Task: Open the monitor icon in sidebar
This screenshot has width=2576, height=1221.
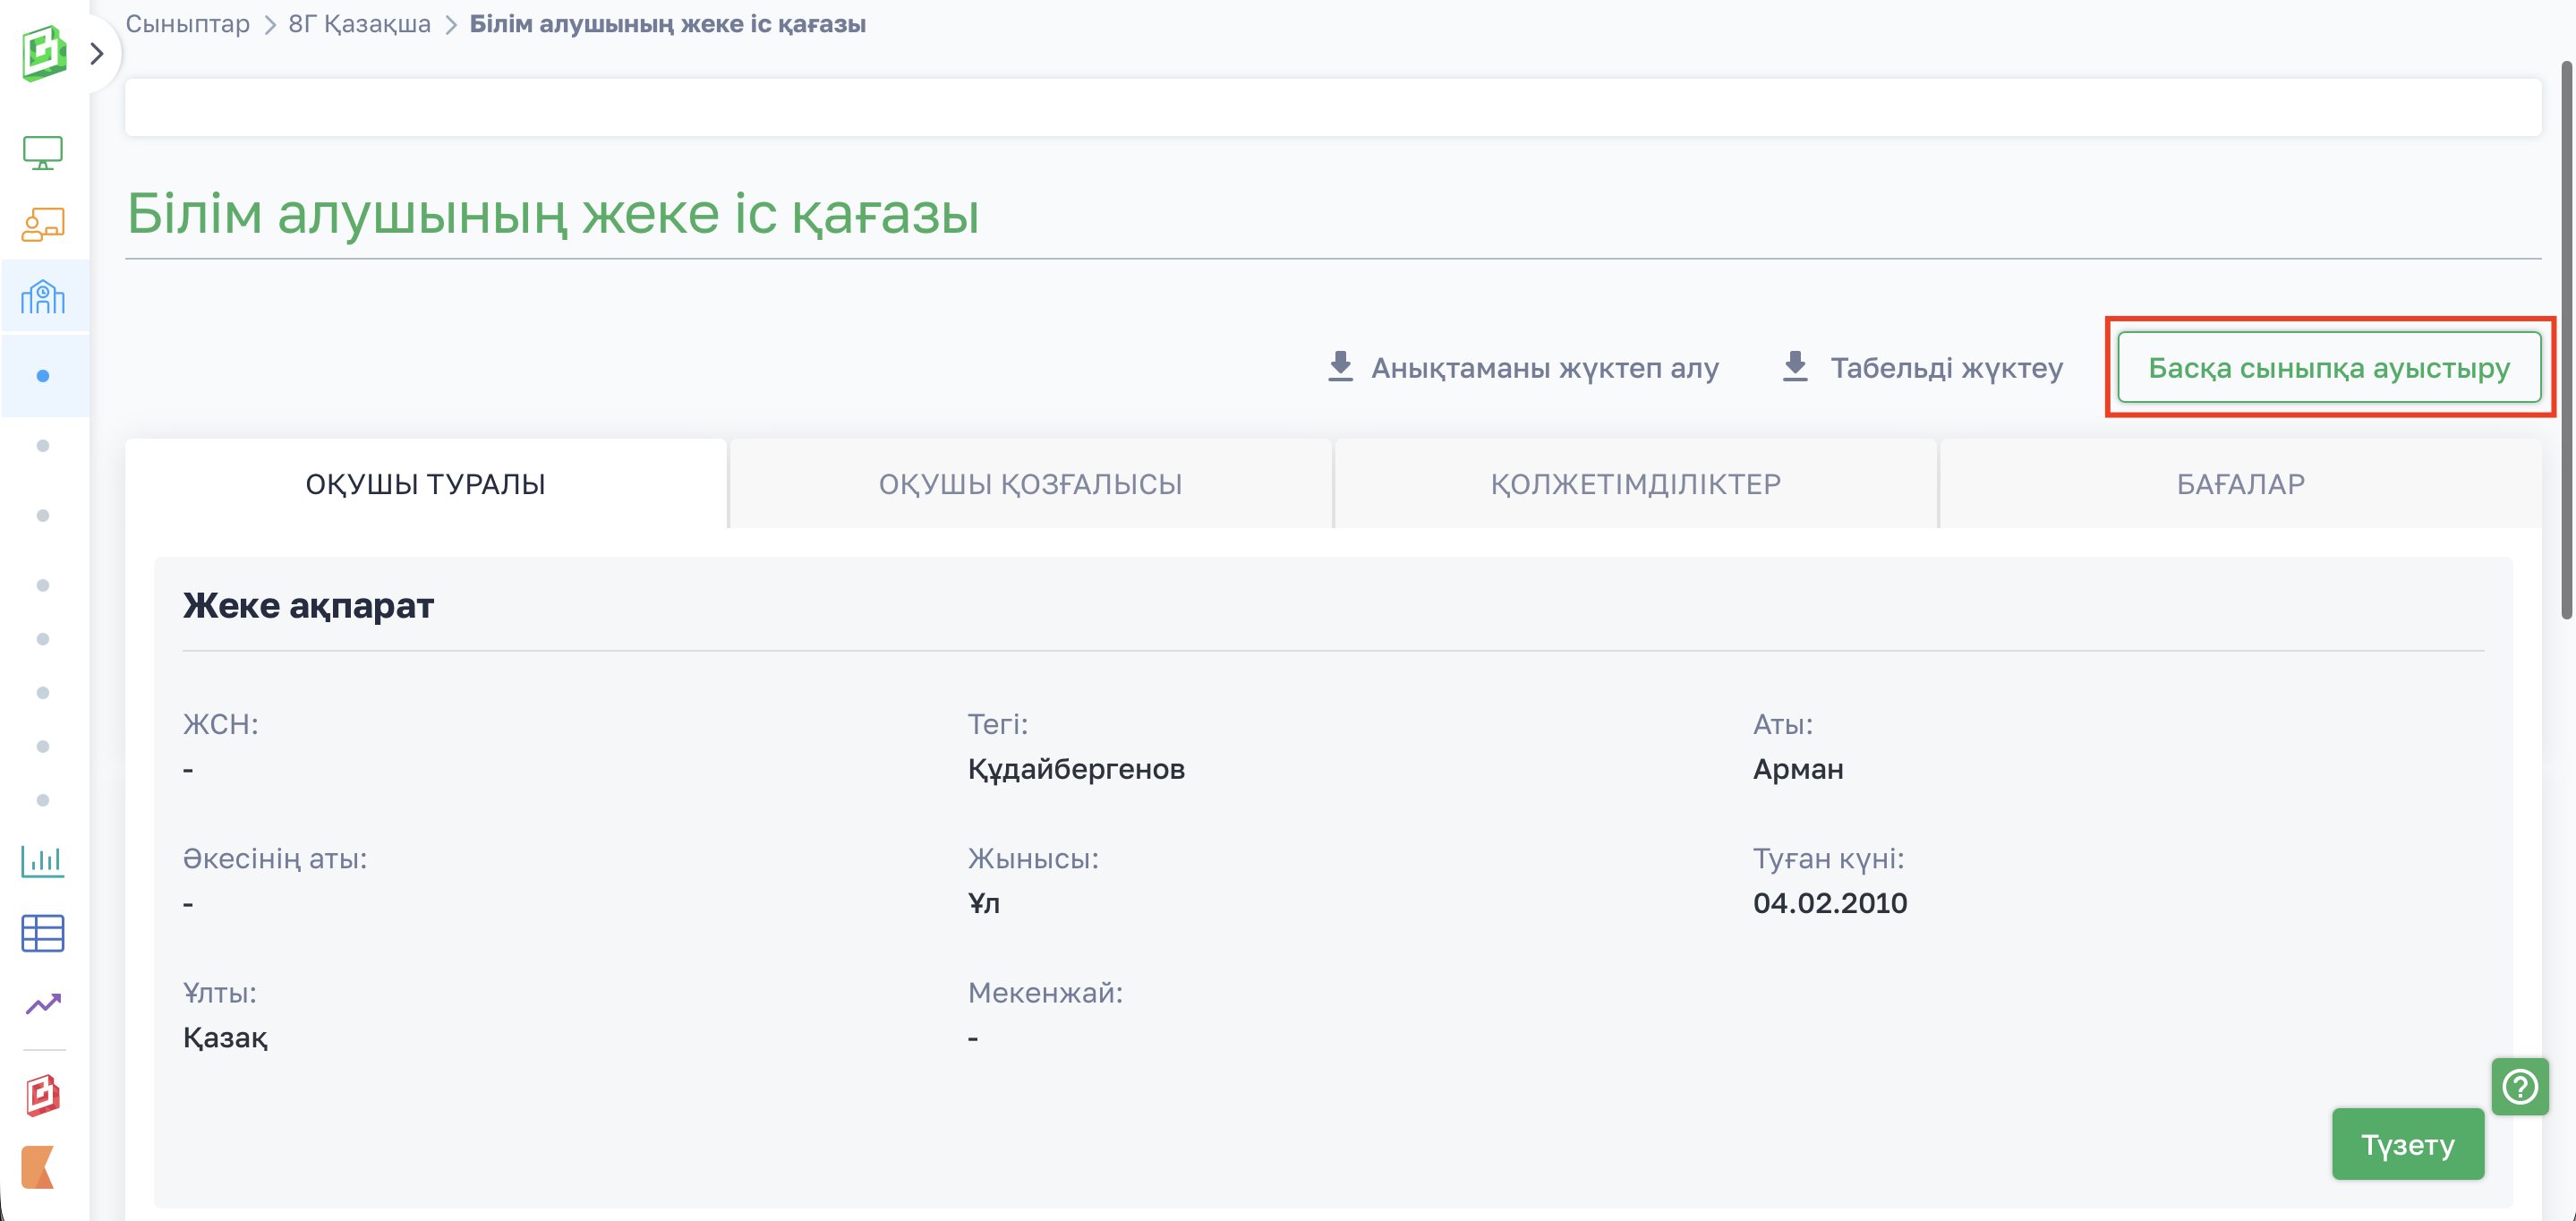Action: click(43, 153)
